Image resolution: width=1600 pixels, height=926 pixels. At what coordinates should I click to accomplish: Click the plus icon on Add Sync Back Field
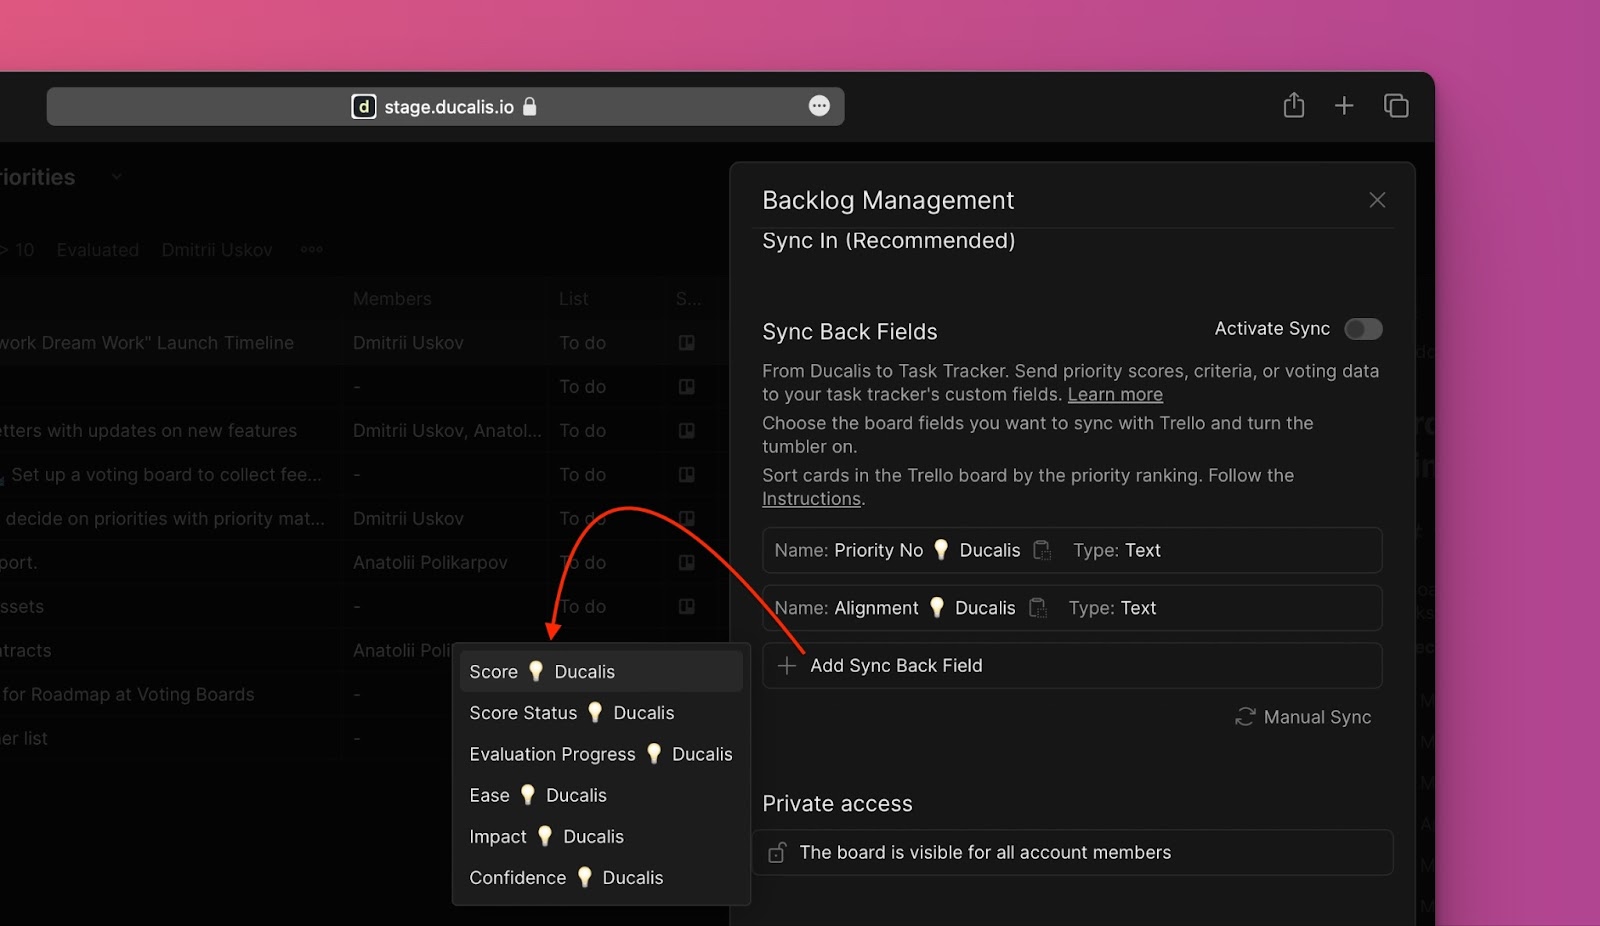786,665
